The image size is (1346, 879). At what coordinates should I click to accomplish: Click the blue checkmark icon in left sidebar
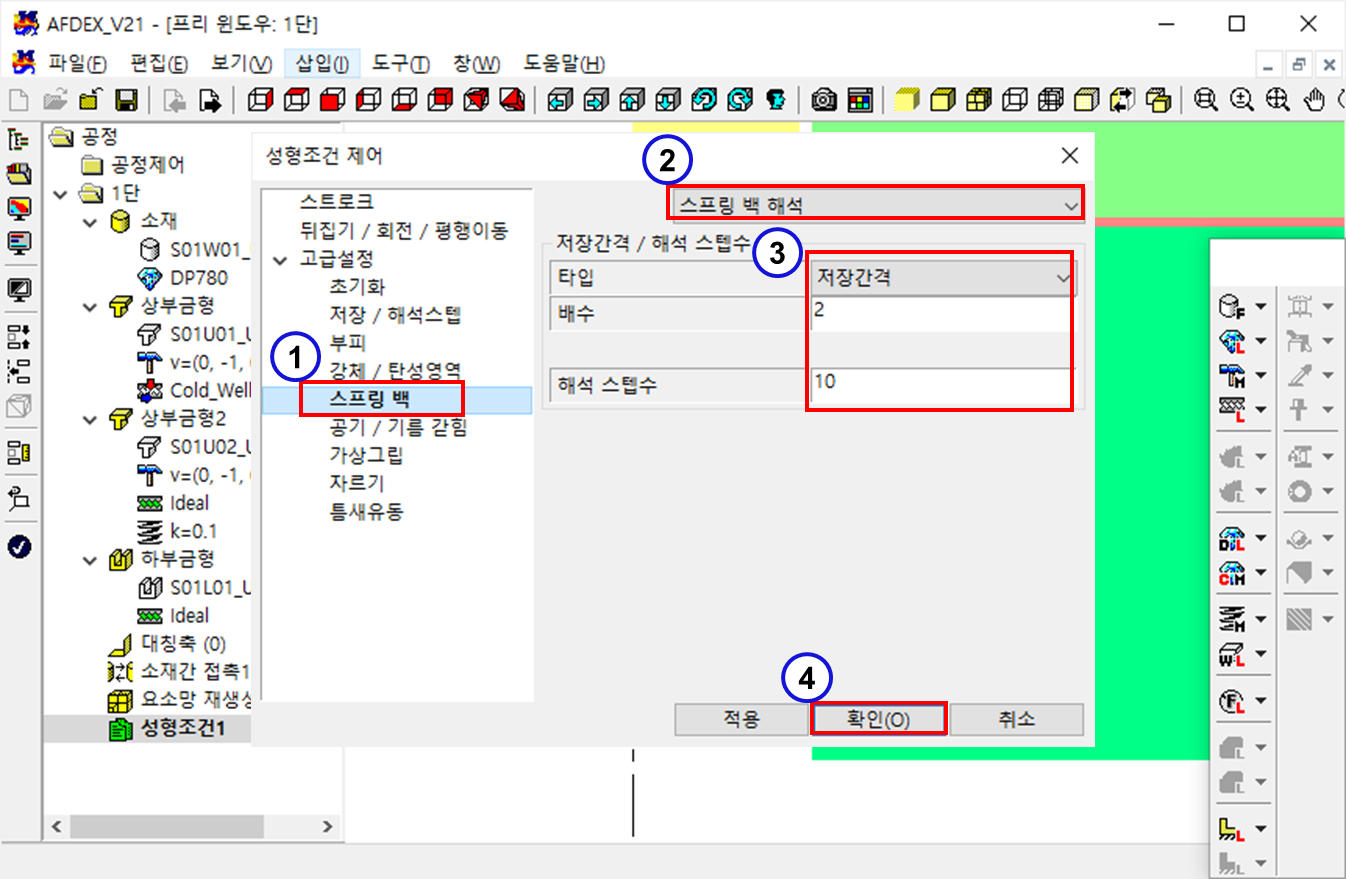coord(19,546)
